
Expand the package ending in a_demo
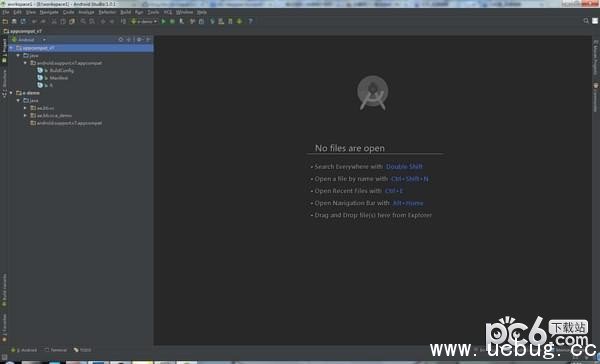pyautogui.click(x=26, y=115)
